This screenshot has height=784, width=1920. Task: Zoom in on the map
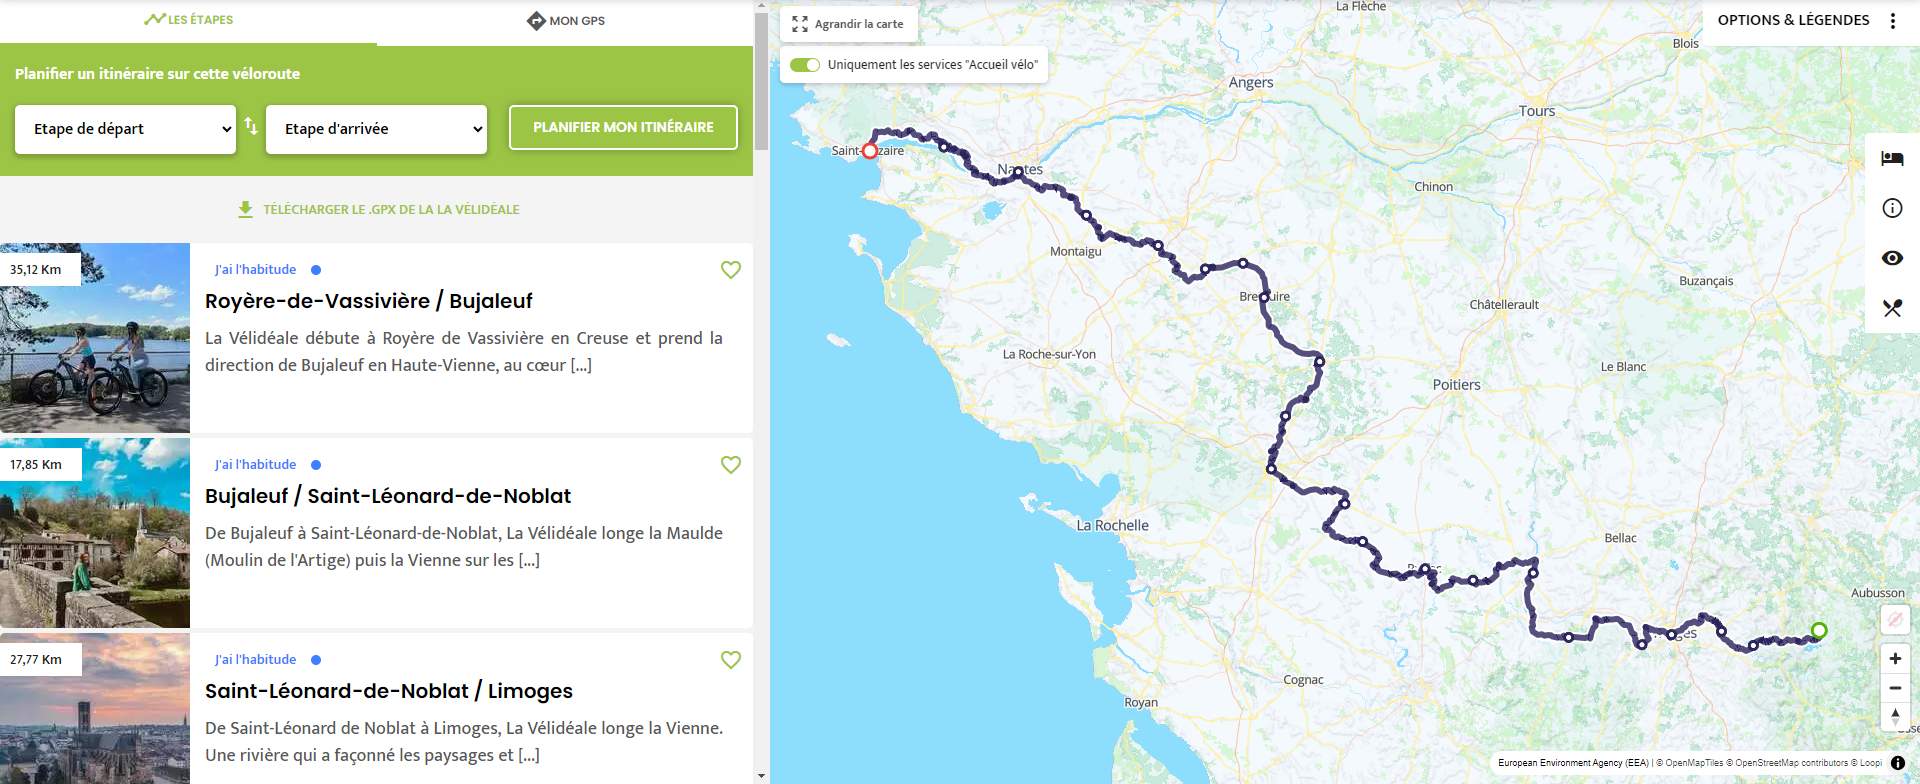point(1895,659)
